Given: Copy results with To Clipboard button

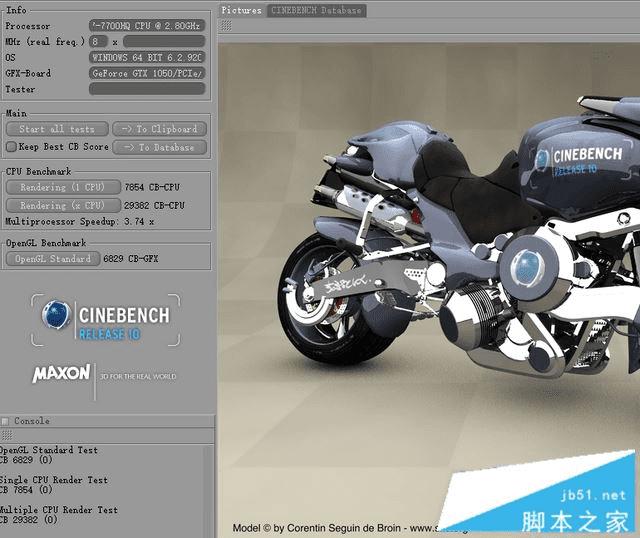Looking at the screenshot, I should tap(160, 129).
